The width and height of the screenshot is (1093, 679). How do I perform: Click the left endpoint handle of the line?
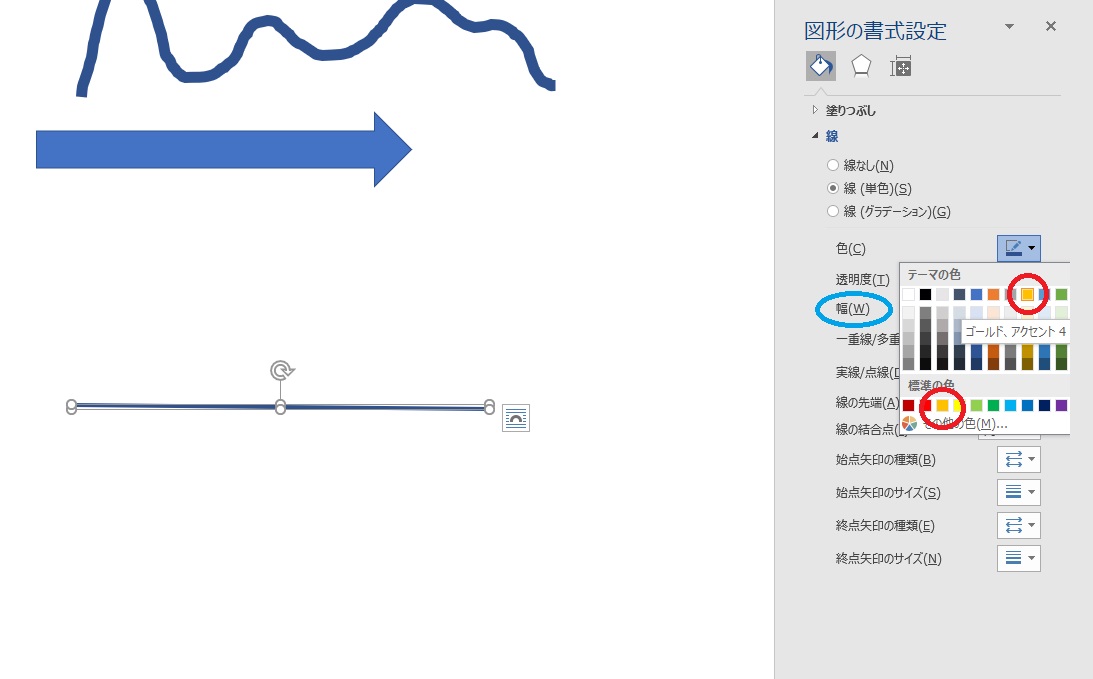71,406
